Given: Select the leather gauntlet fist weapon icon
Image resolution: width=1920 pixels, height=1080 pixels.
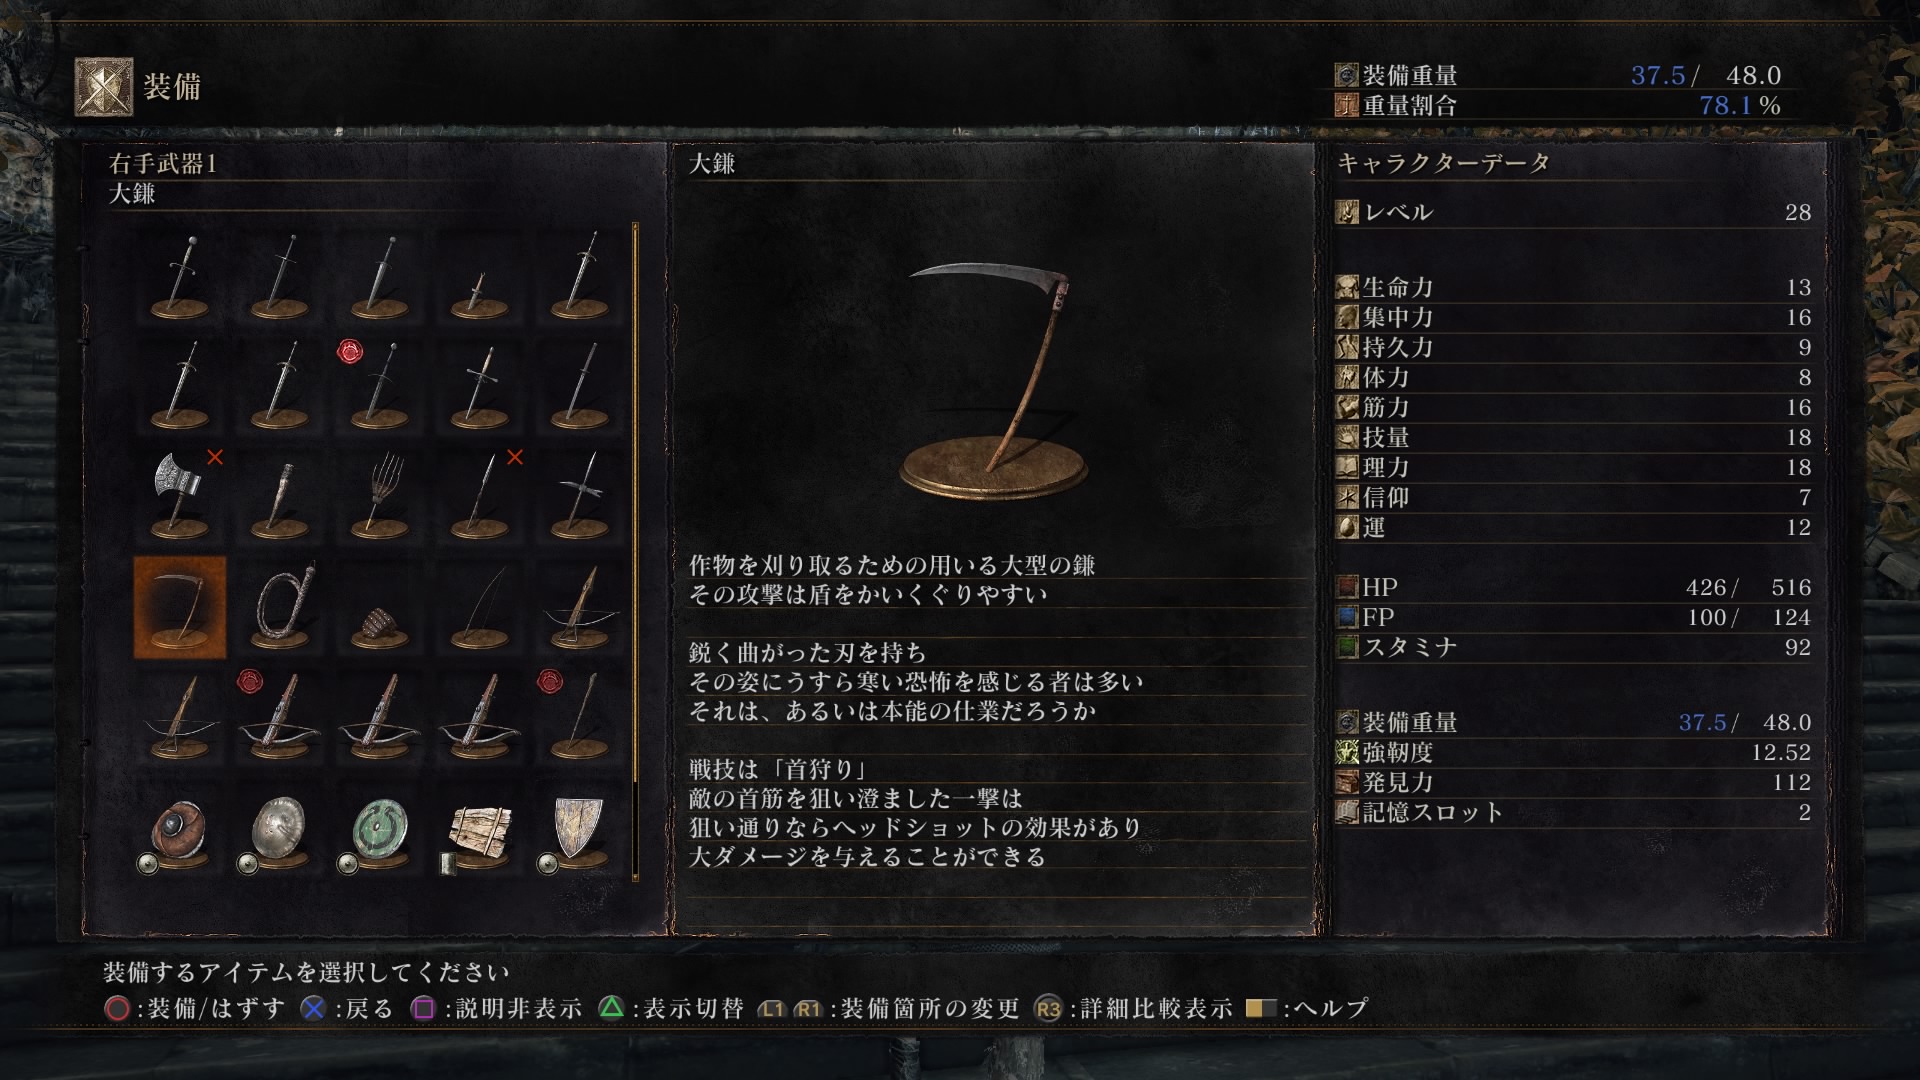Looking at the screenshot, I should 380,607.
